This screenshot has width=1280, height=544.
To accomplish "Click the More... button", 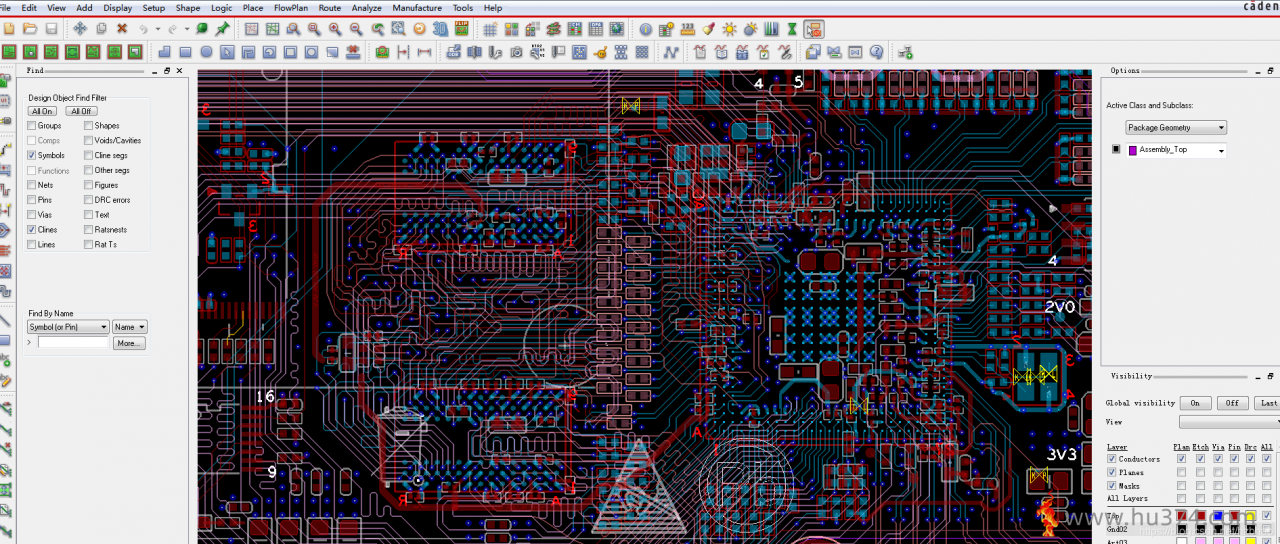I will (129, 343).
